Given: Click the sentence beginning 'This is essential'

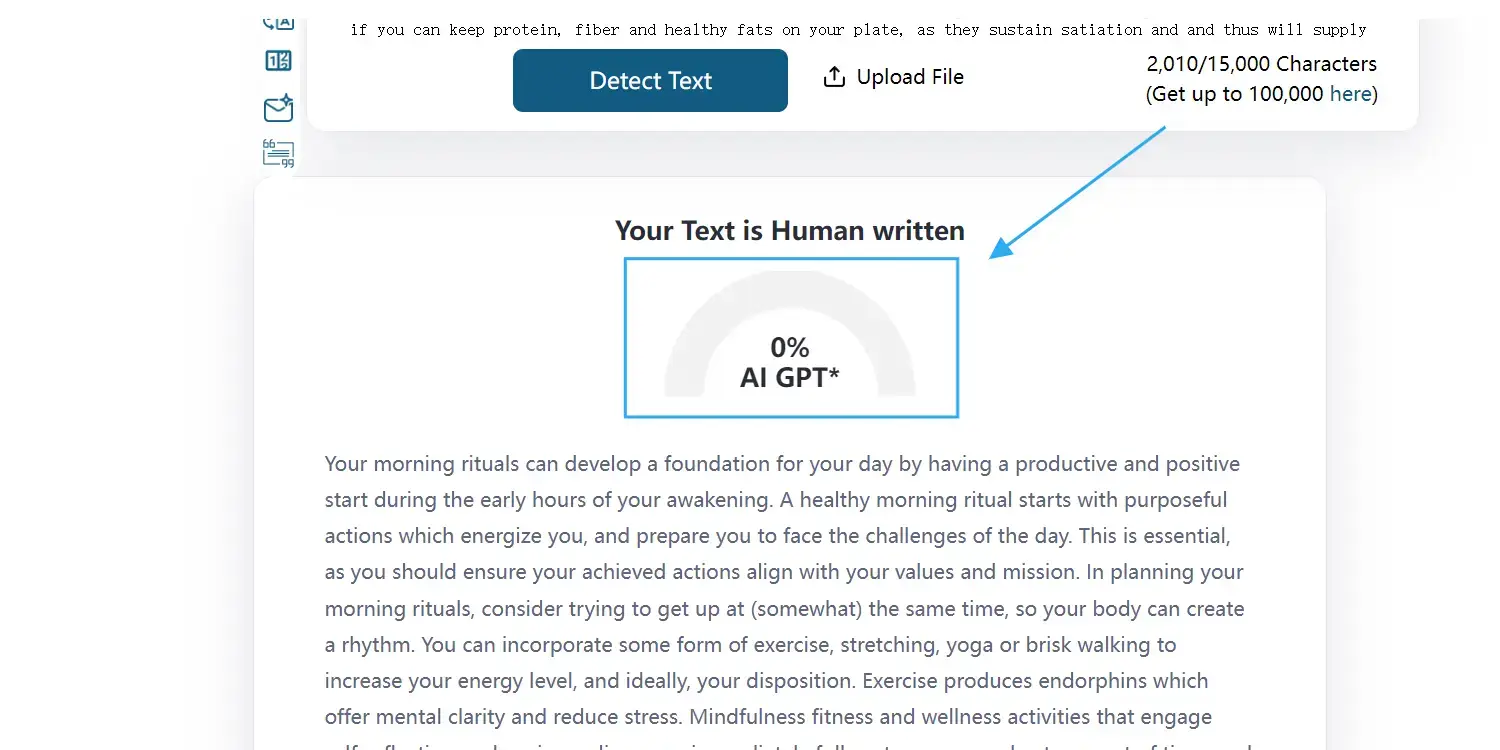Looking at the screenshot, I should click(x=1152, y=536).
